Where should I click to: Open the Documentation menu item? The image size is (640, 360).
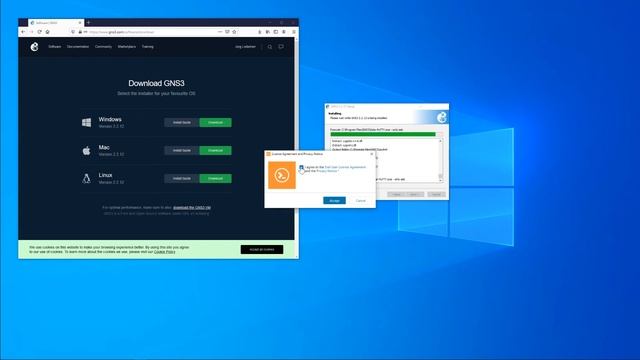tap(78, 47)
